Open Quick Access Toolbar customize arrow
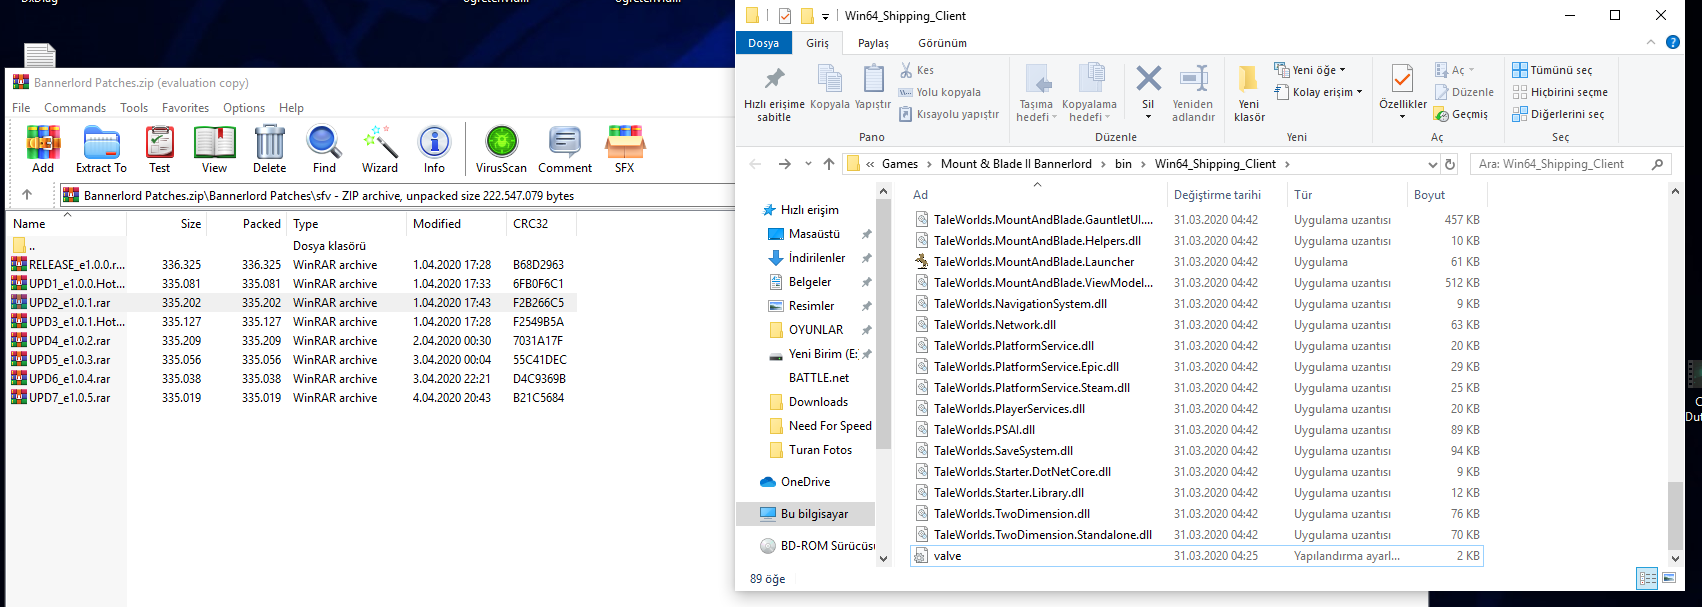The image size is (1702, 607). coord(825,16)
